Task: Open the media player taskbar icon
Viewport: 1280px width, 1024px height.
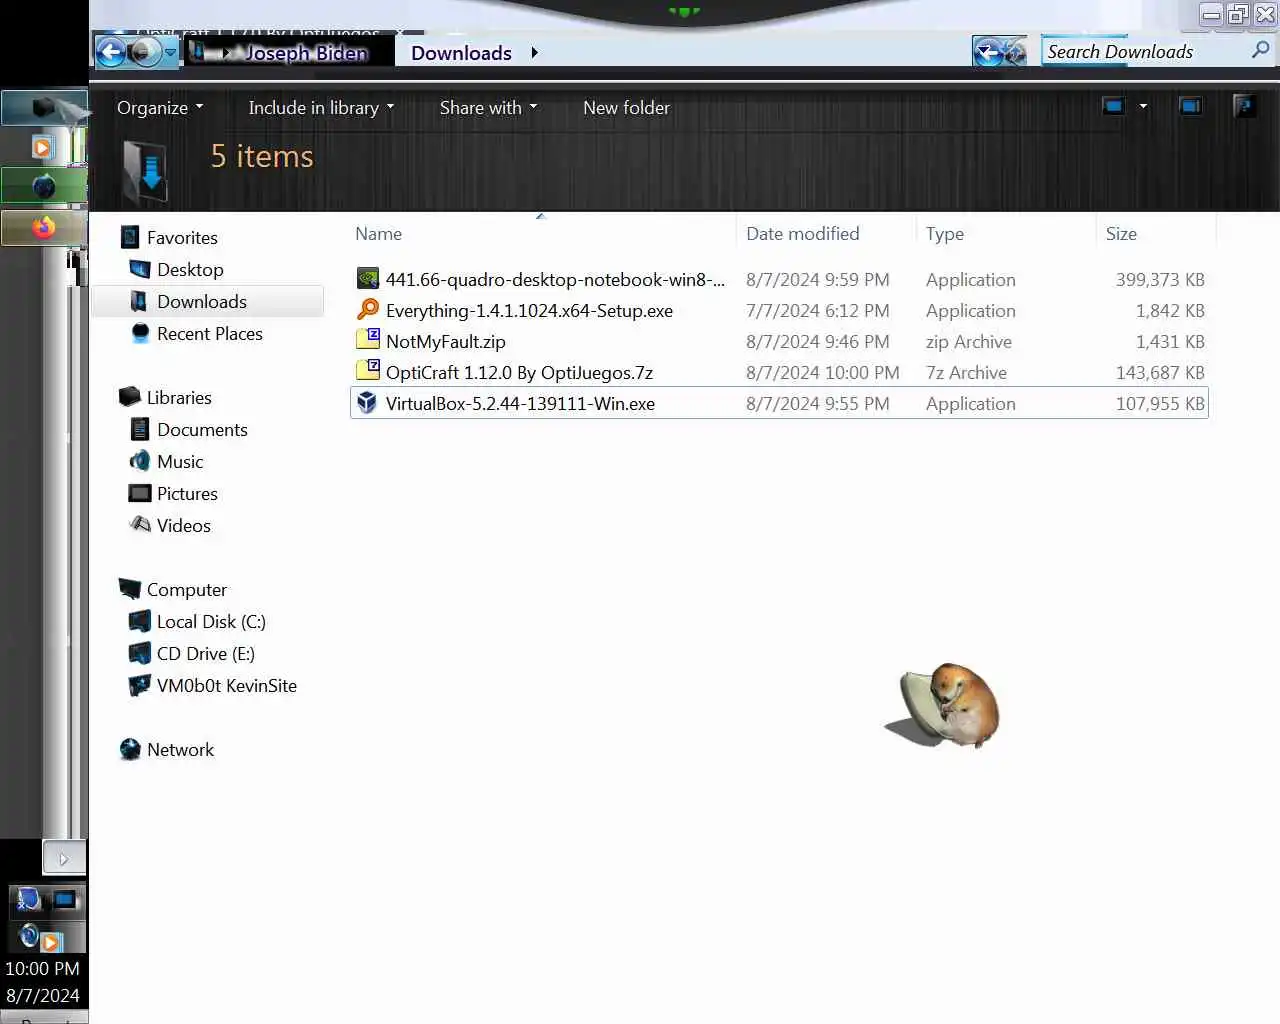Action: (x=43, y=147)
